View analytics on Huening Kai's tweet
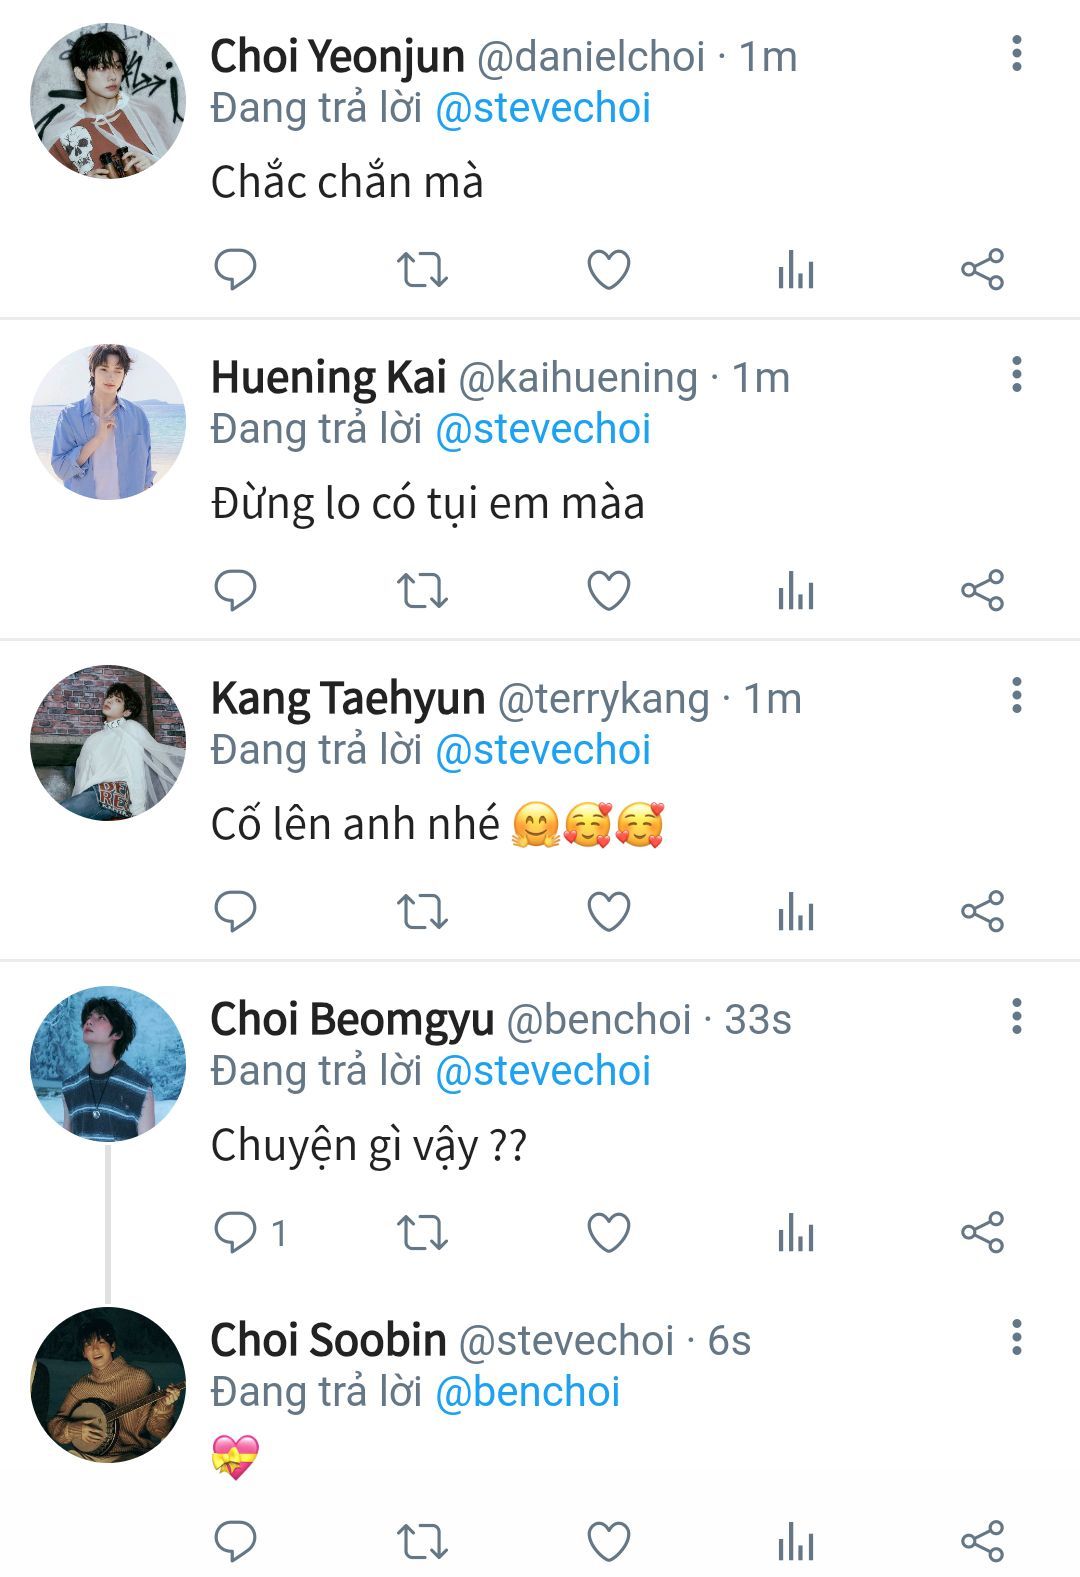 (x=796, y=590)
